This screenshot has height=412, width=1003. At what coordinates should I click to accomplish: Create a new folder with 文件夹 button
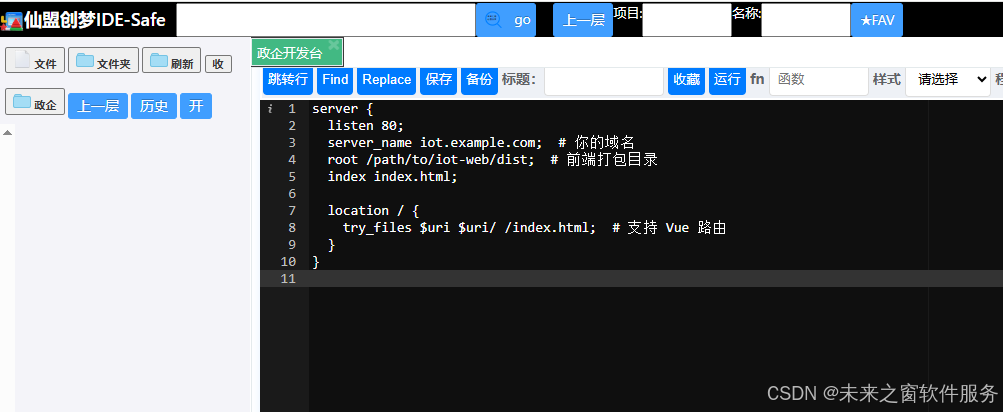[104, 60]
